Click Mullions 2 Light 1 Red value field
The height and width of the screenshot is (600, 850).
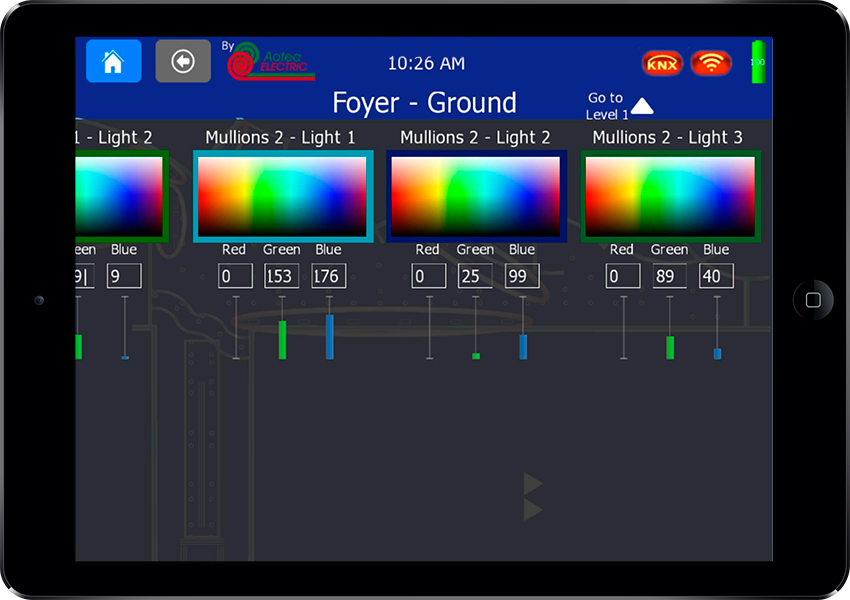235,276
